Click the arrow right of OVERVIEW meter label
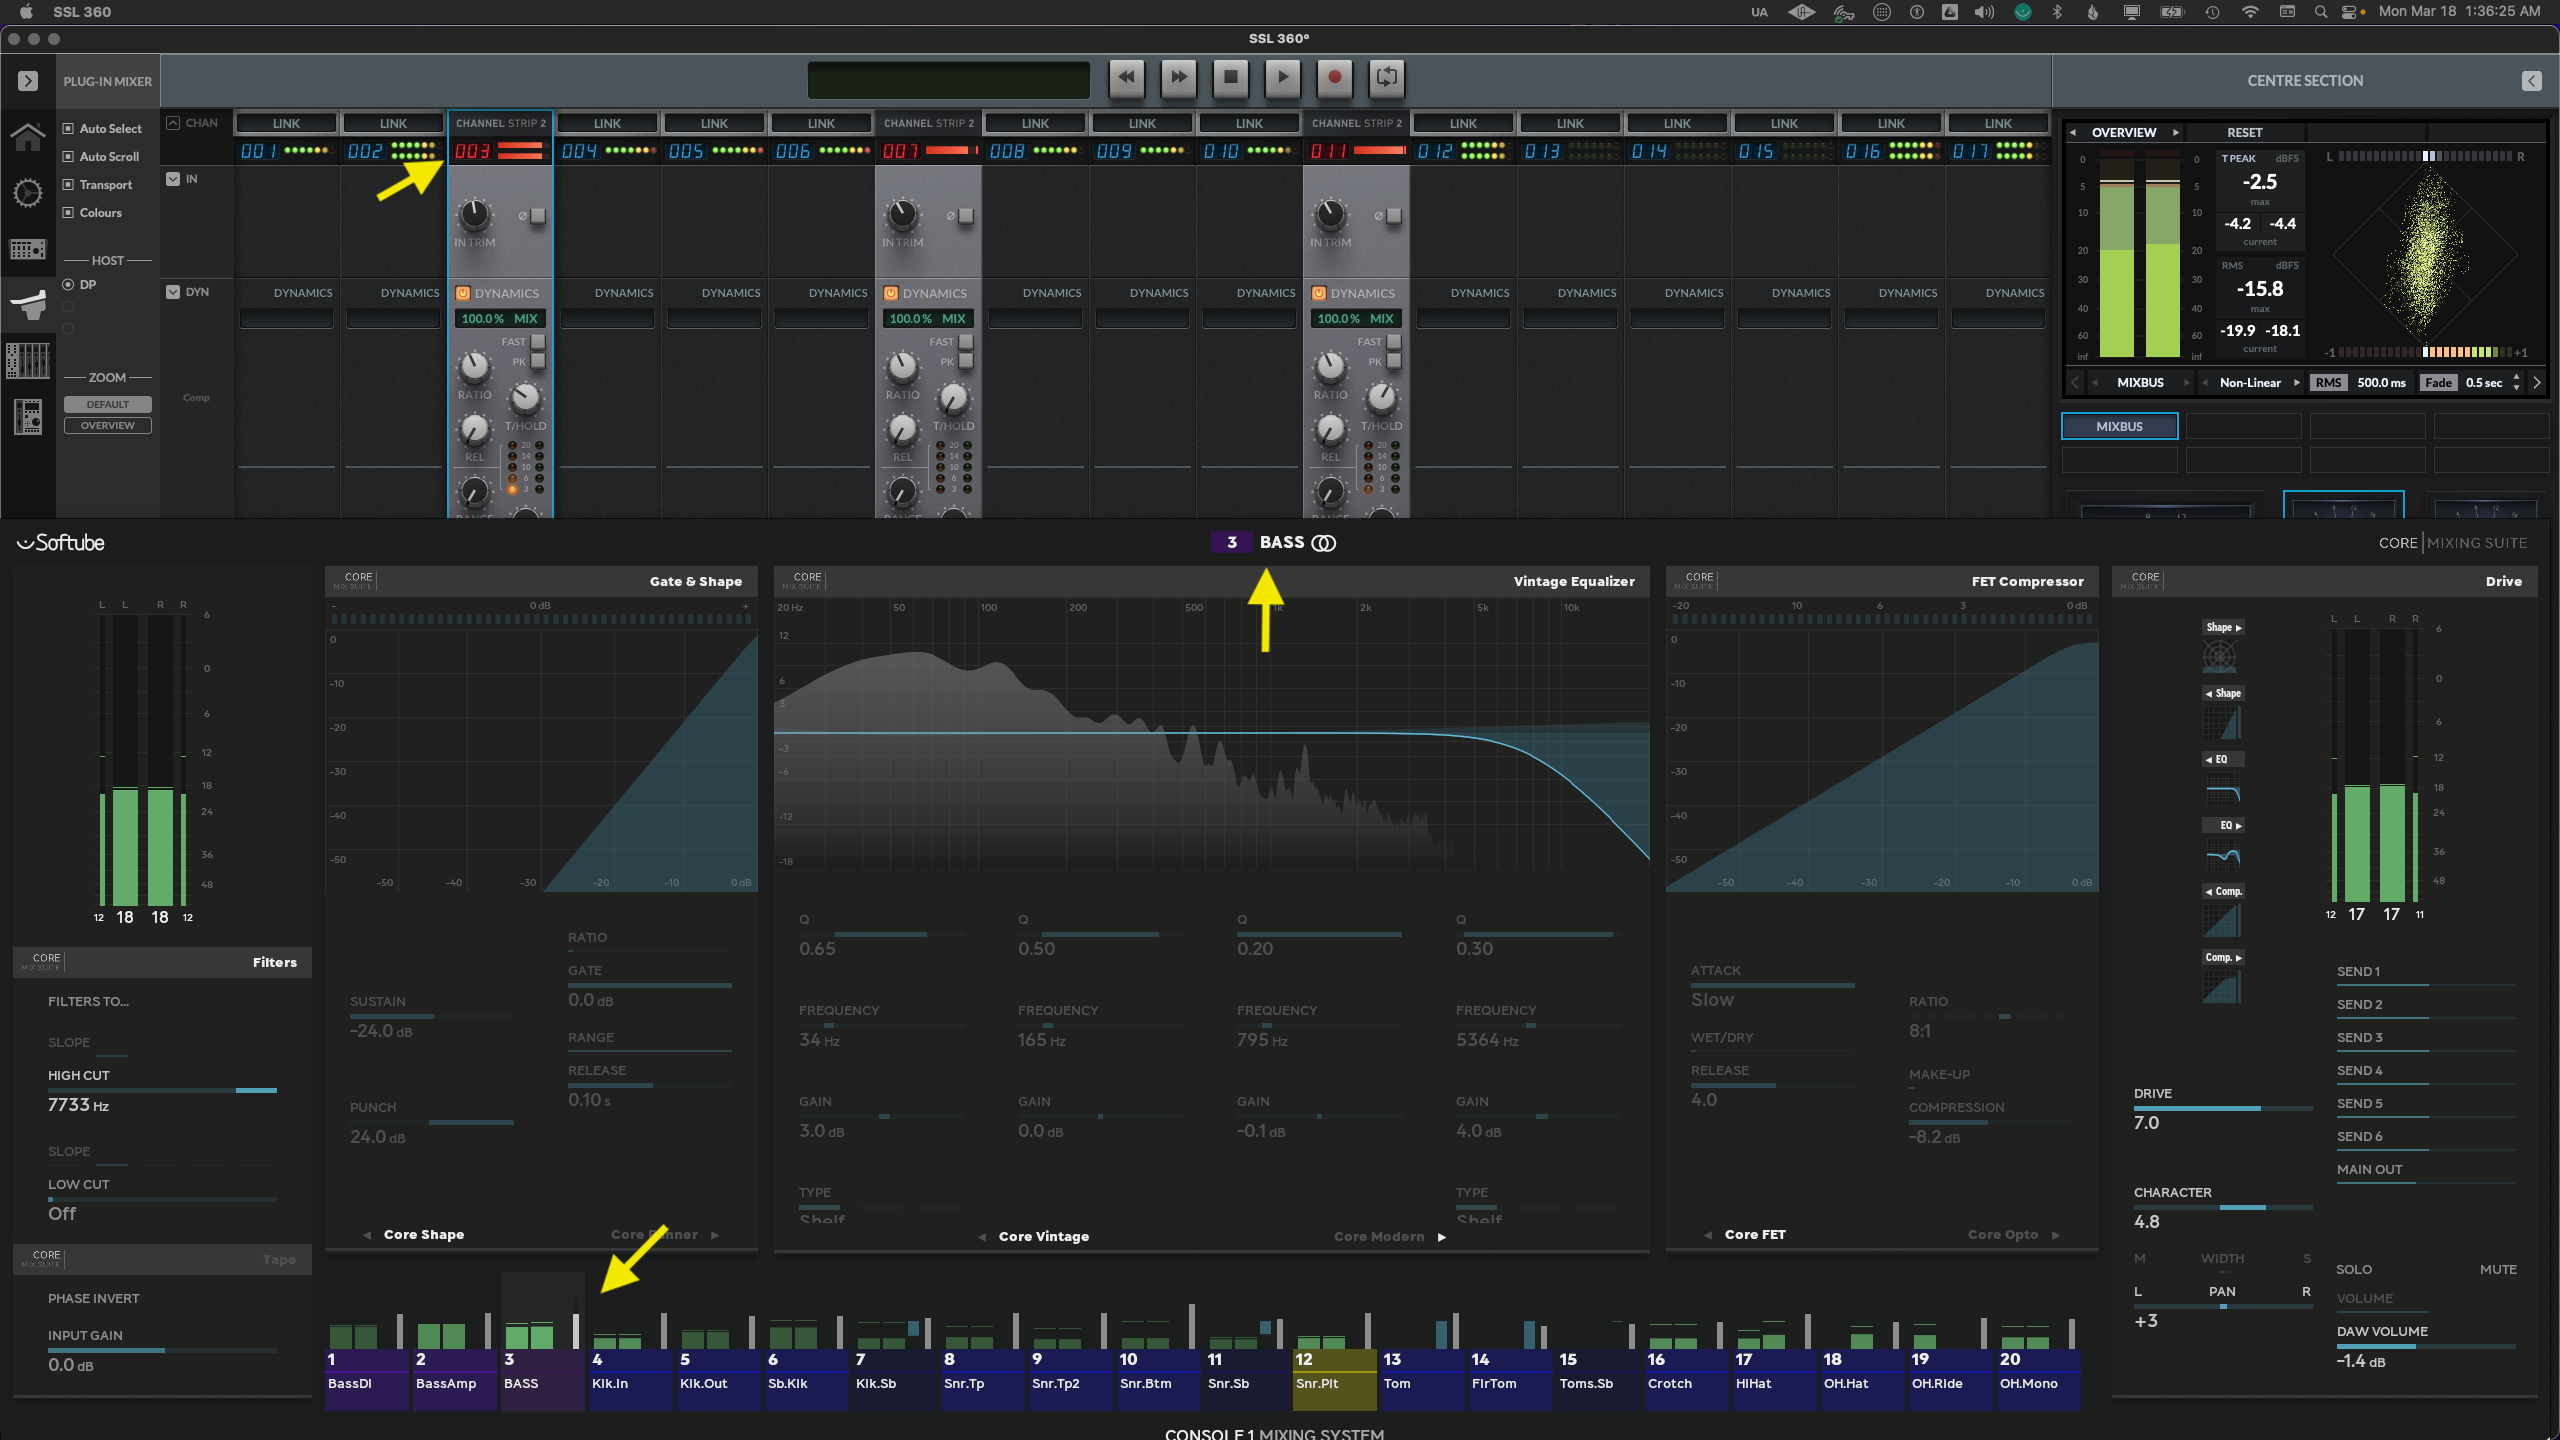The width and height of the screenshot is (2560, 1440). [x=2175, y=132]
